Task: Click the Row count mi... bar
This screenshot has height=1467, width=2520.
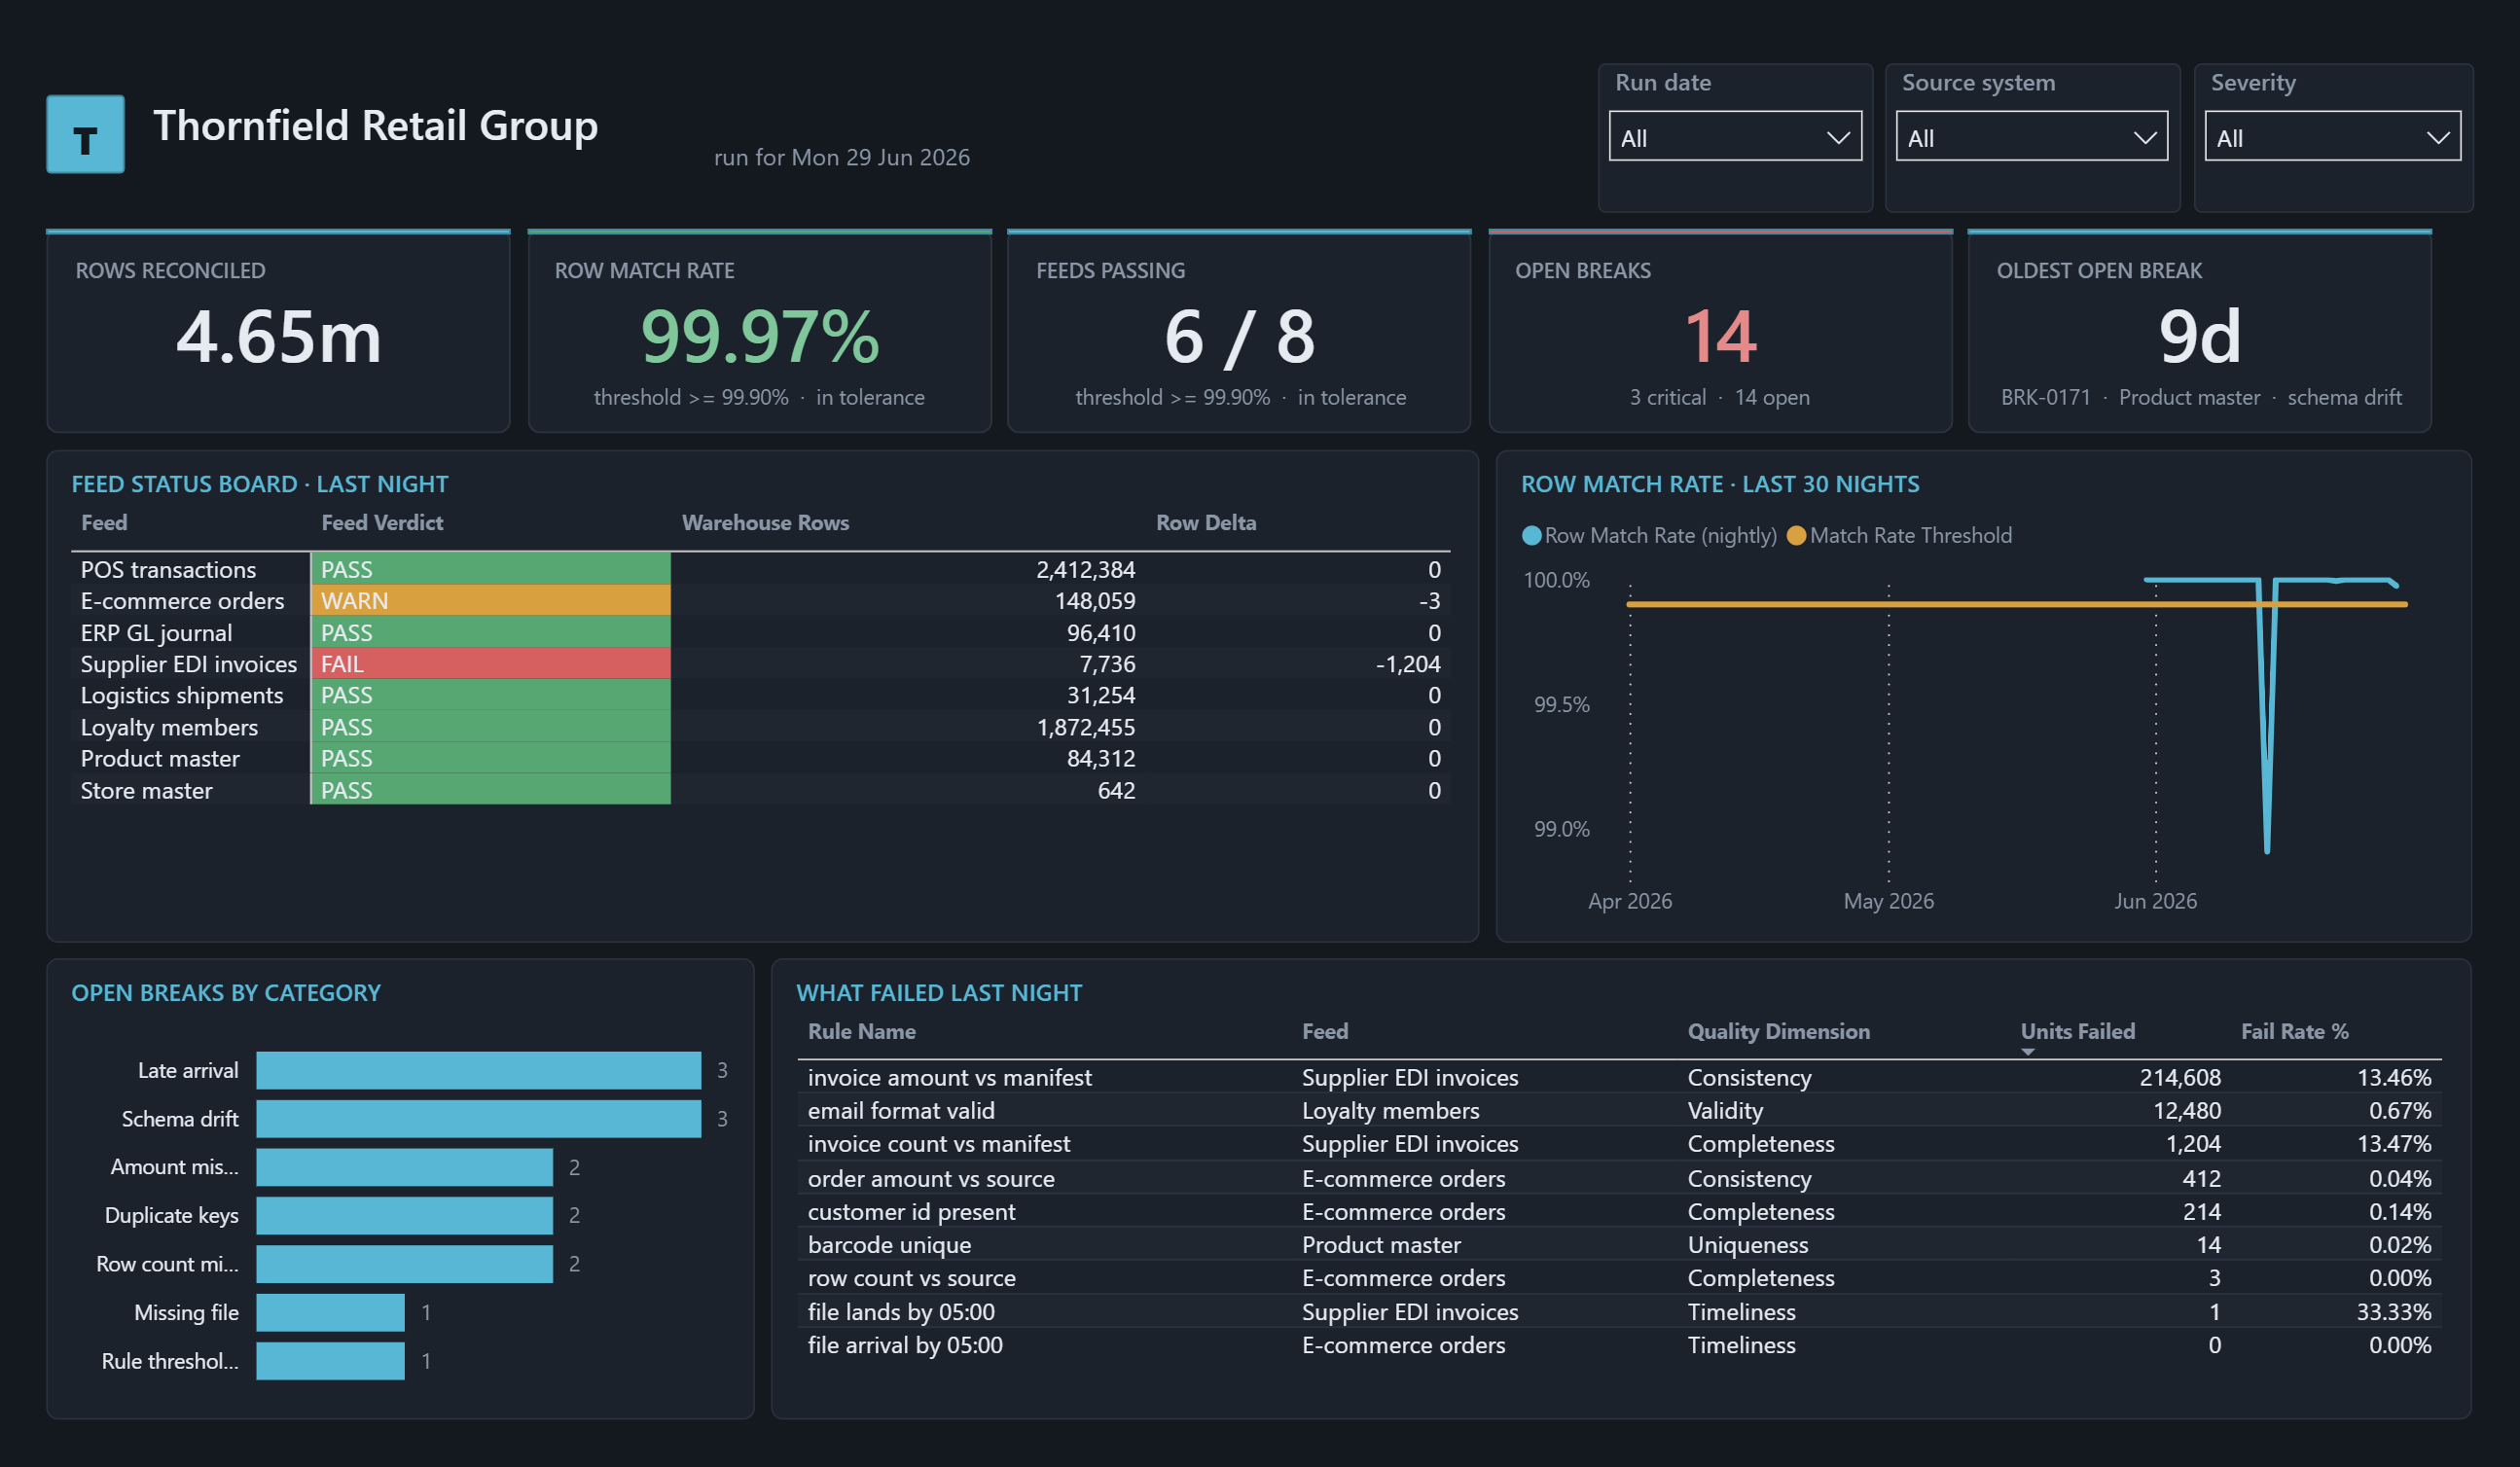Action: pos(404,1264)
